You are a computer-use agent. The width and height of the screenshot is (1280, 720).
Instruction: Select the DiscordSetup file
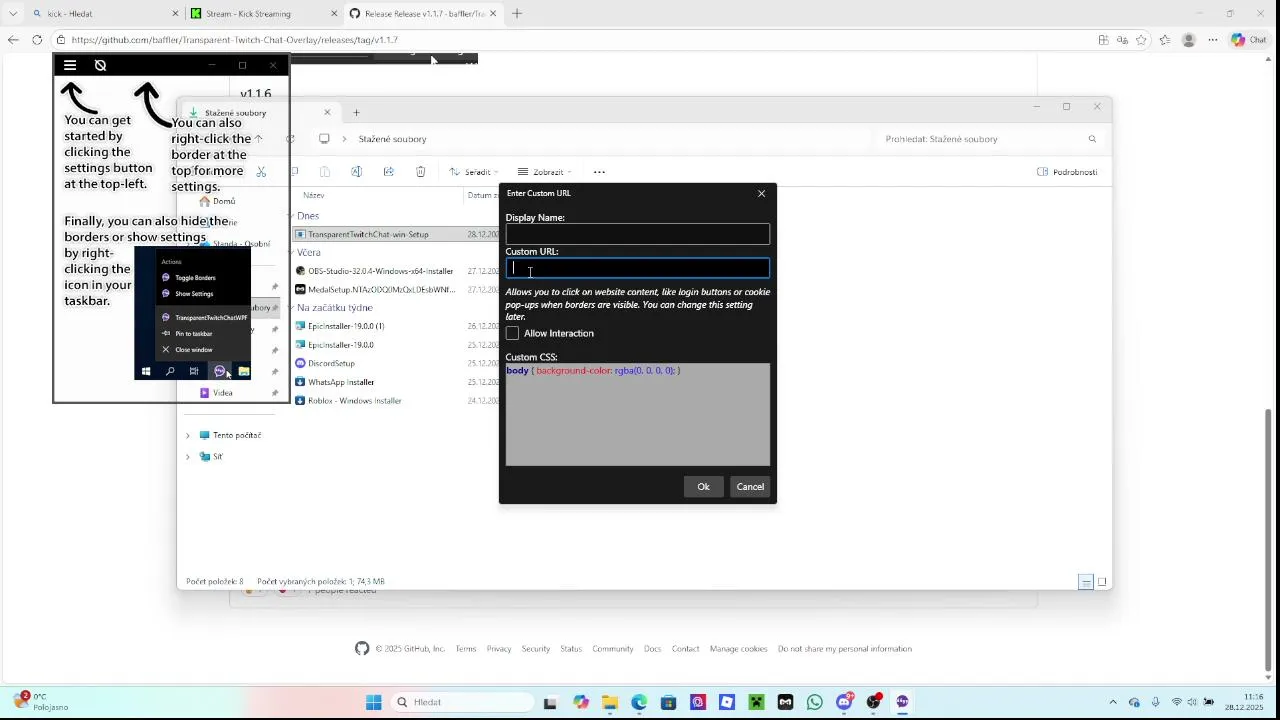[331, 363]
